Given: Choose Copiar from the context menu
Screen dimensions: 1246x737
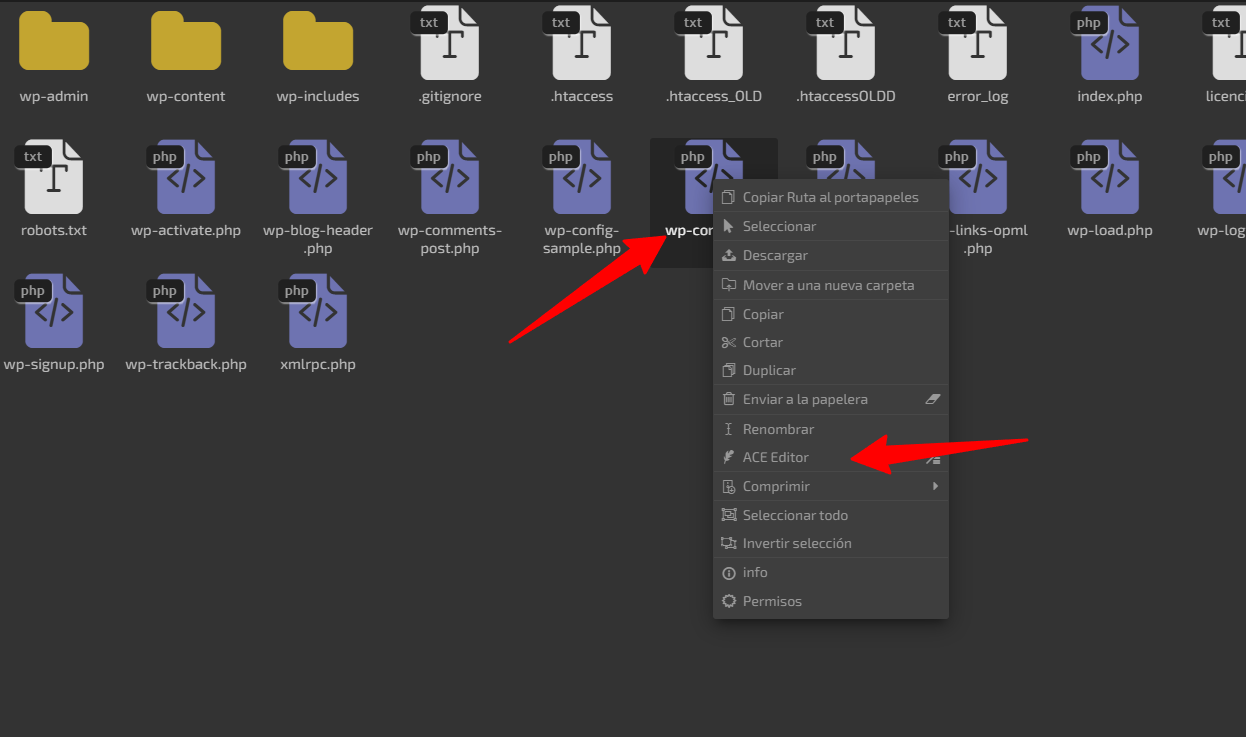Looking at the screenshot, I should click(830, 314).
